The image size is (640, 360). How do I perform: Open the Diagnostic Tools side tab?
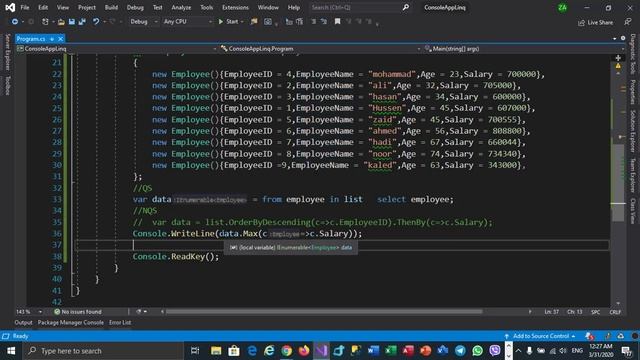633,54
